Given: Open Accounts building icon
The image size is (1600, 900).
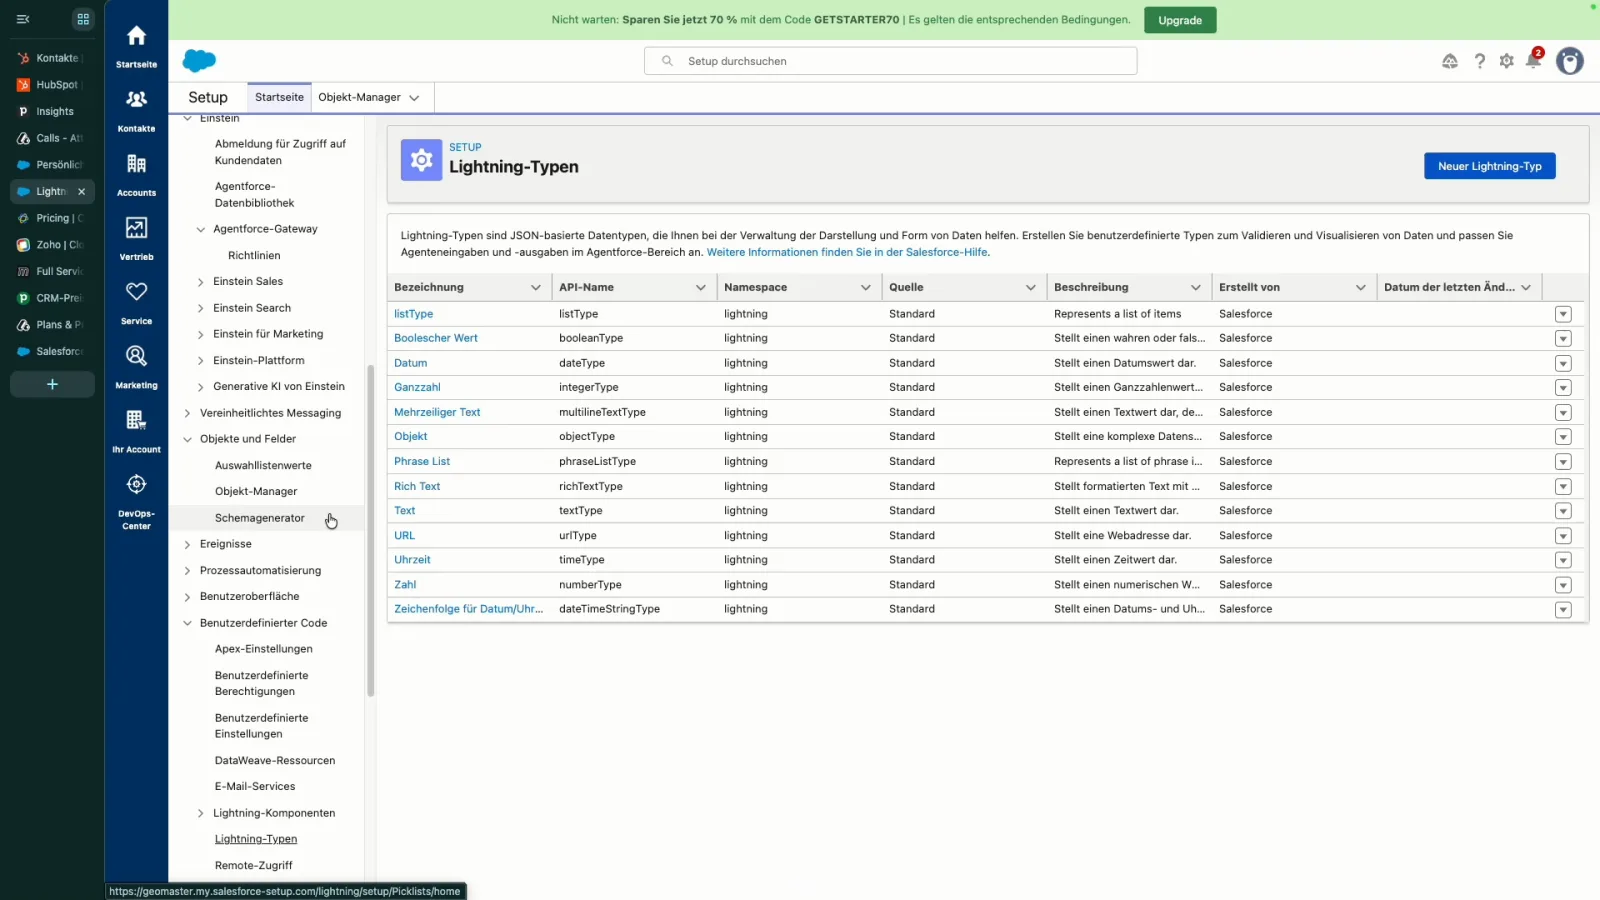Looking at the screenshot, I should point(136,164).
